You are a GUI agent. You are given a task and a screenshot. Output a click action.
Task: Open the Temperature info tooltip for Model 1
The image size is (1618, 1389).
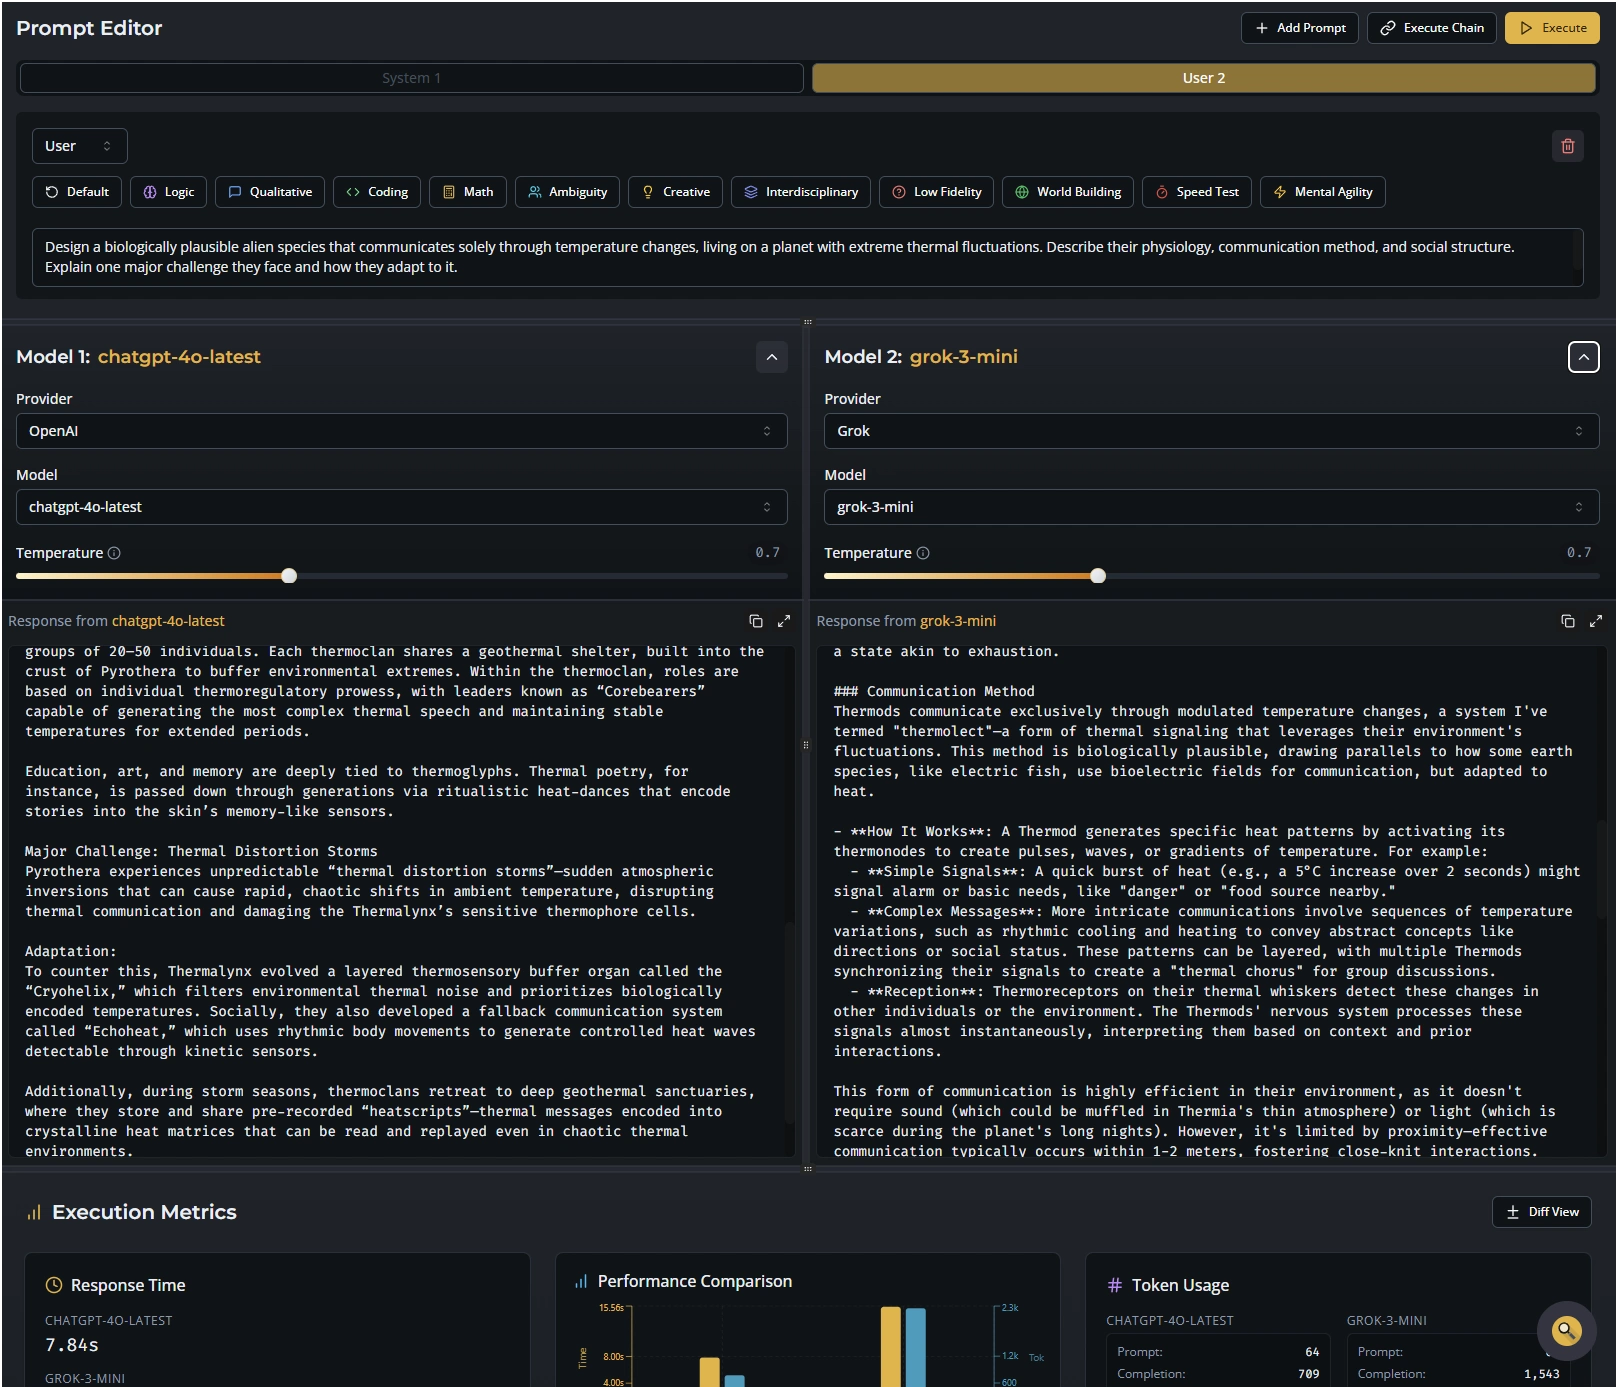114,553
